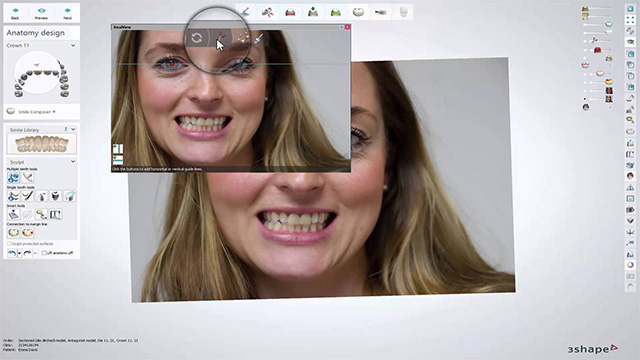Toggle the round face photo visibility icon
640x360 pixels.
point(586,107)
